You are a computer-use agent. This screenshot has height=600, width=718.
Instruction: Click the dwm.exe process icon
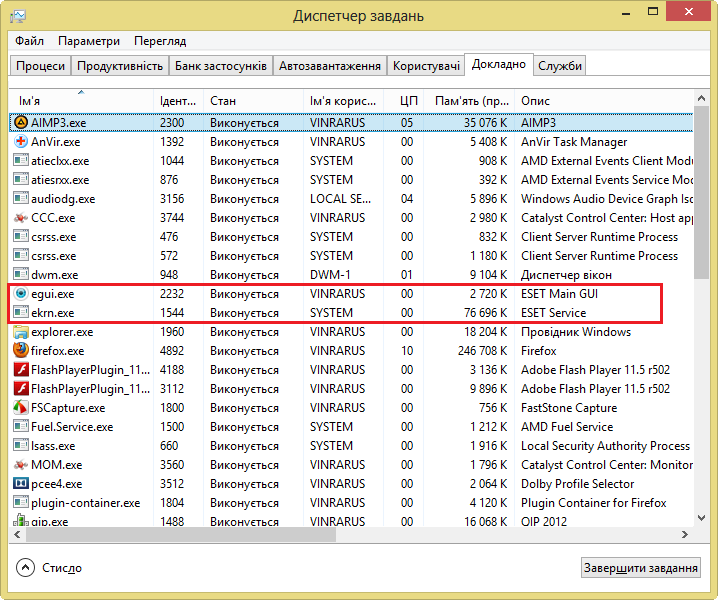(x=21, y=274)
